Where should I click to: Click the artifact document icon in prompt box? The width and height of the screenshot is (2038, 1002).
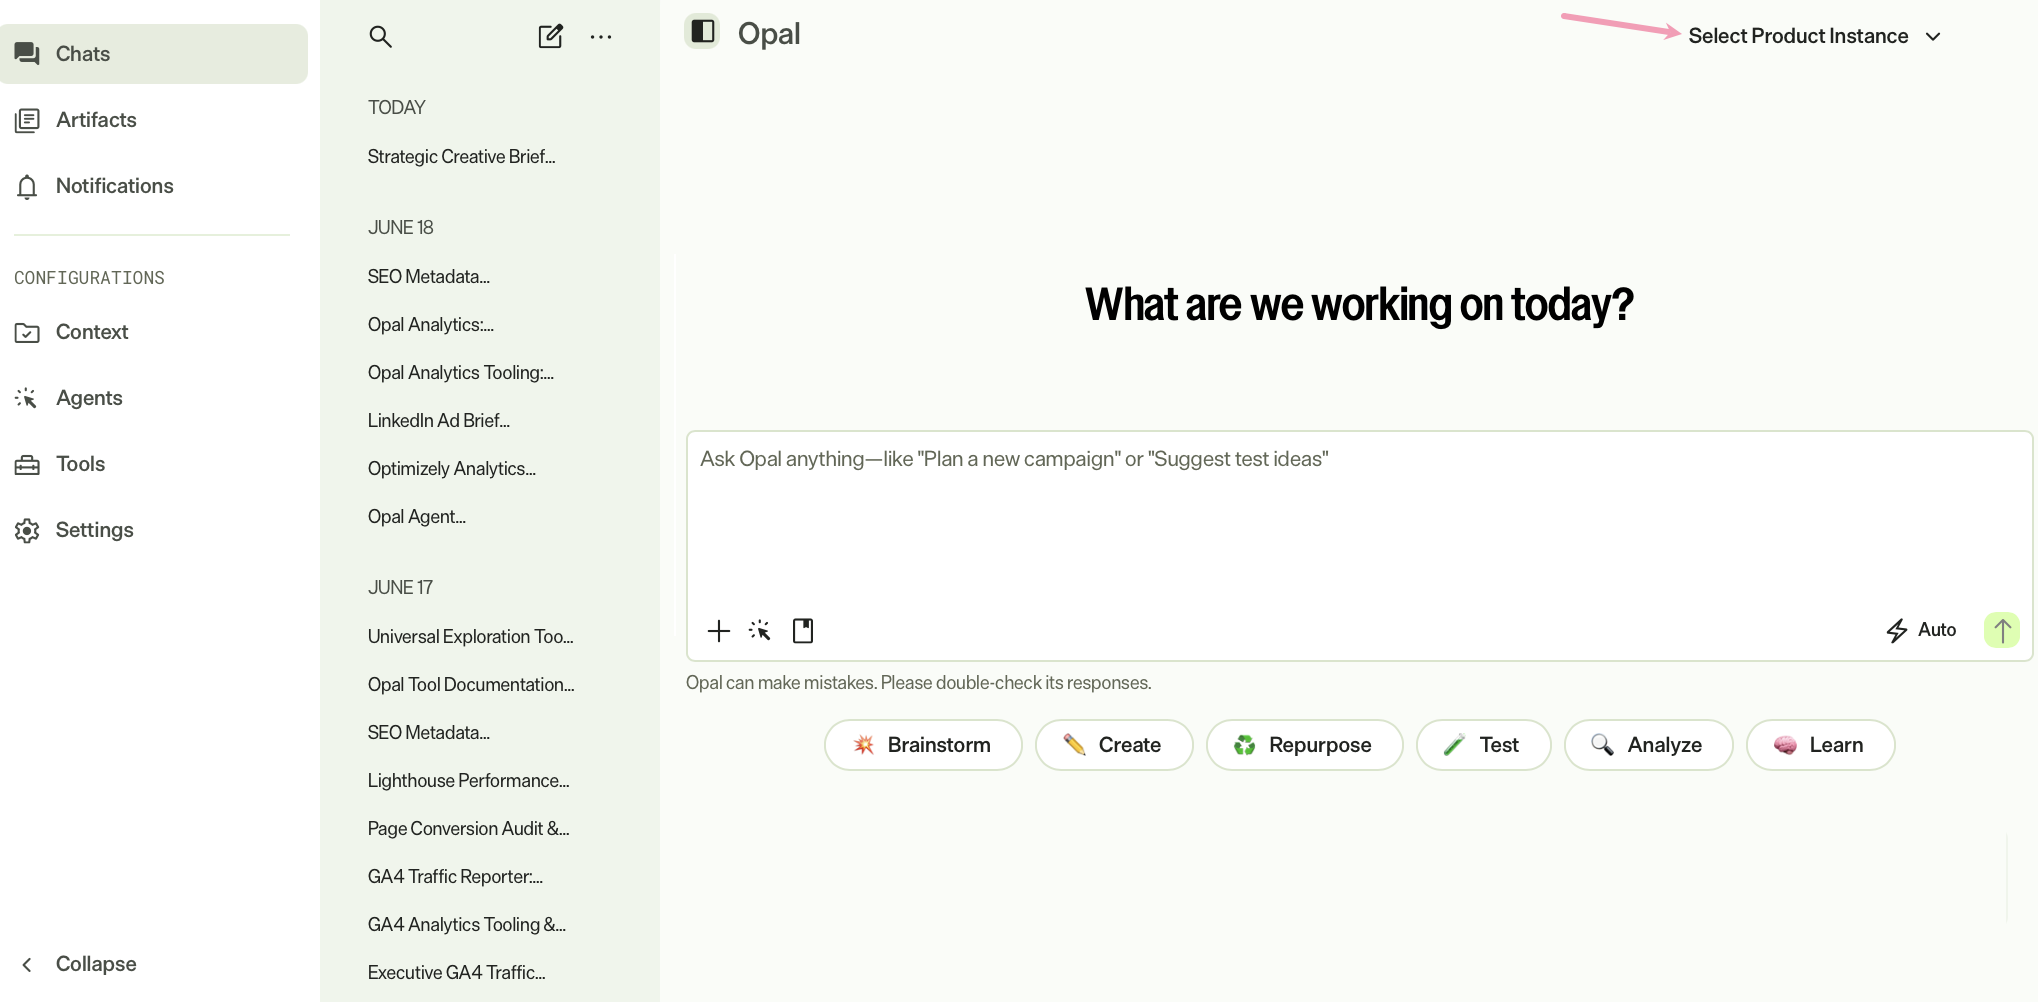point(803,631)
